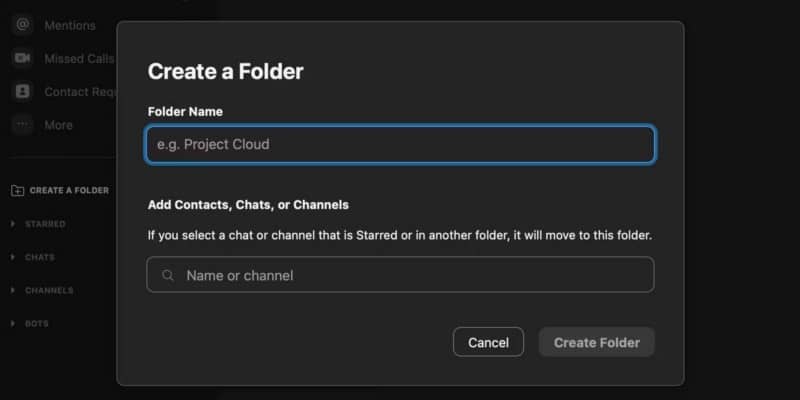
Task: Open the Mentions sidebar item
Action: 69,25
